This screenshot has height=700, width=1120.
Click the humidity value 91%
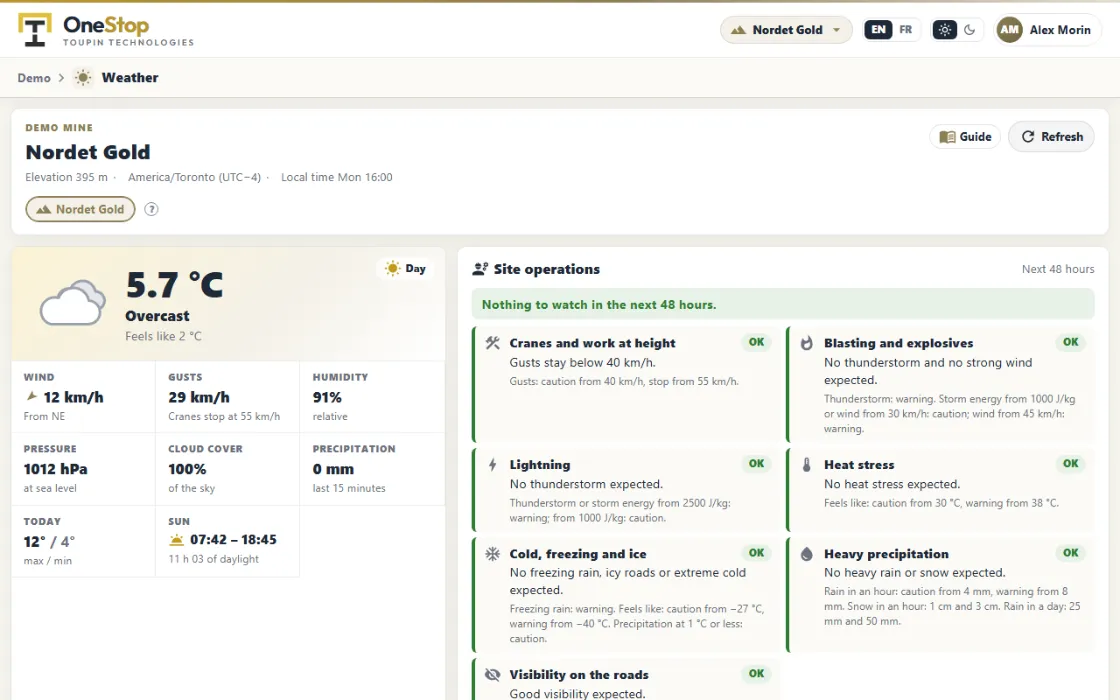[x=327, y=397]
